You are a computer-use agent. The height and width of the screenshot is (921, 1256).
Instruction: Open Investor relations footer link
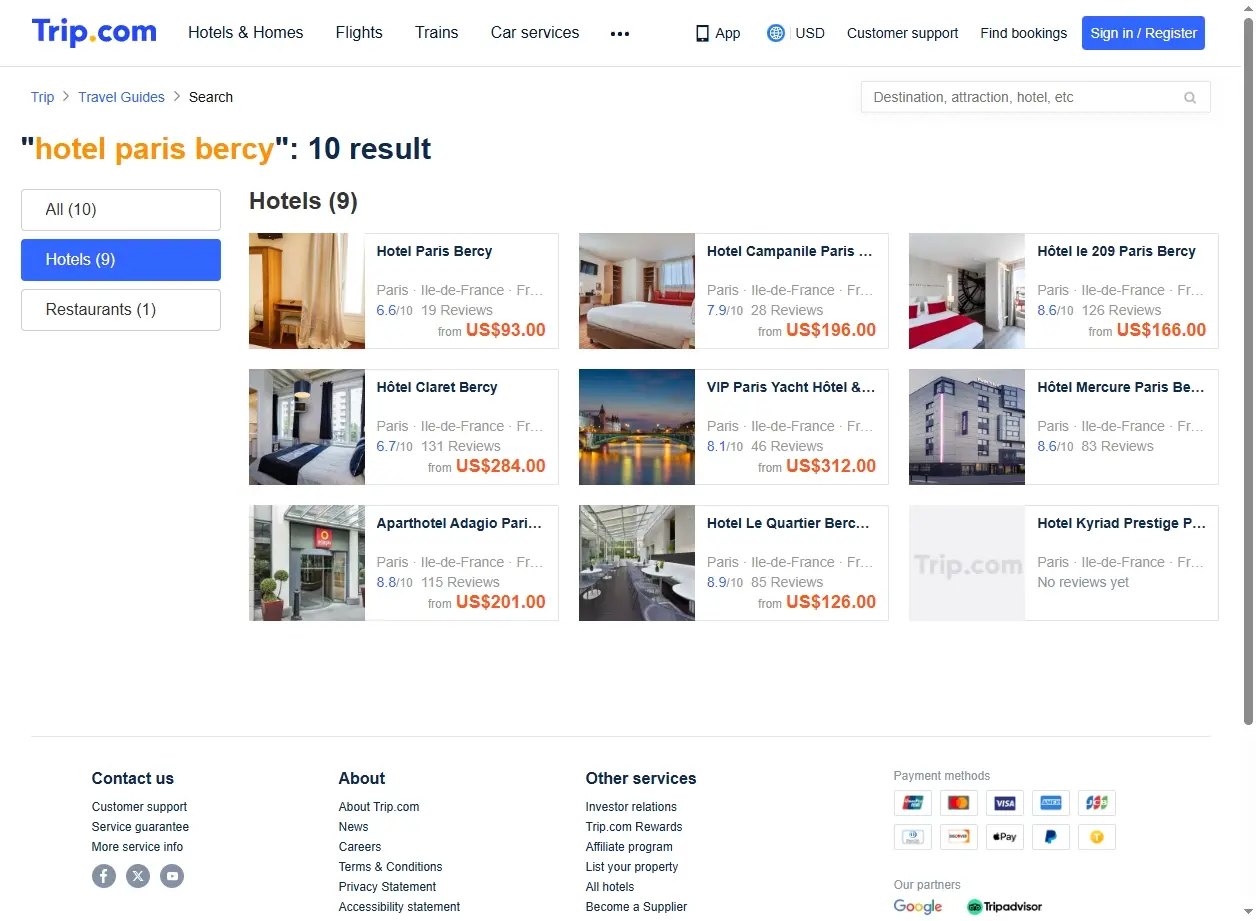631,807
